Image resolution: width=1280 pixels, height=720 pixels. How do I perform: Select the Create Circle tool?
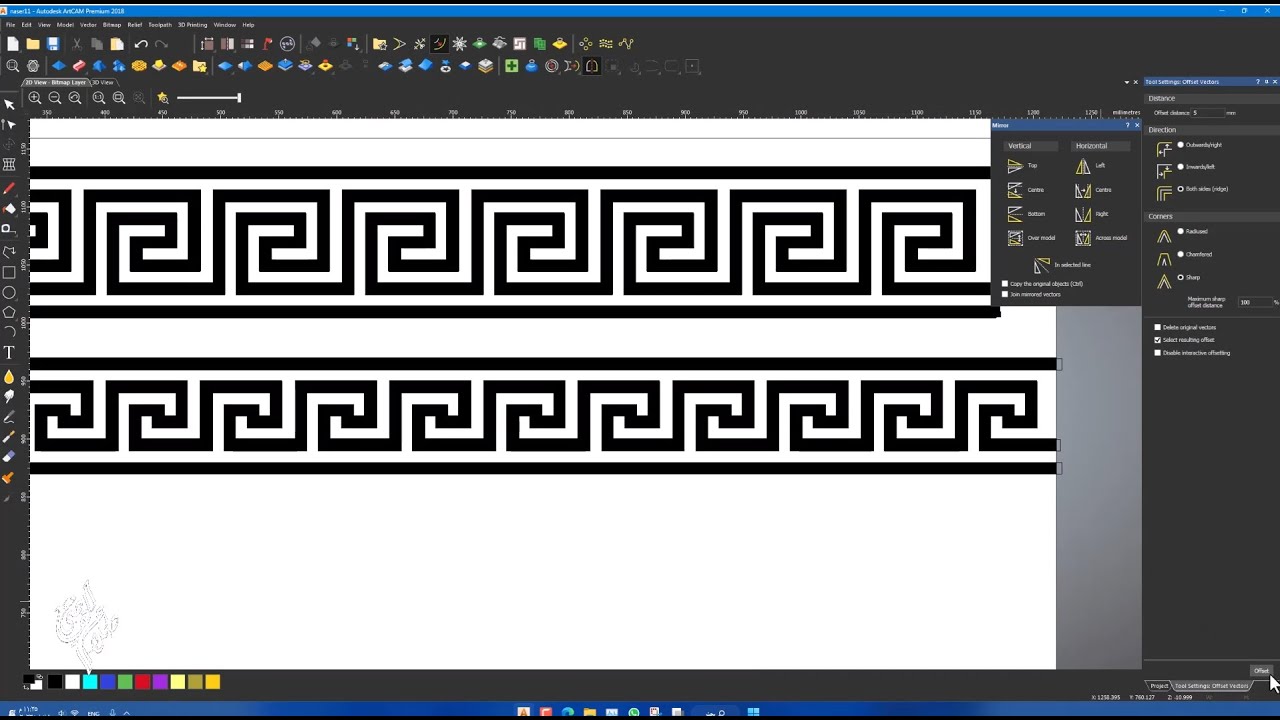9,292
